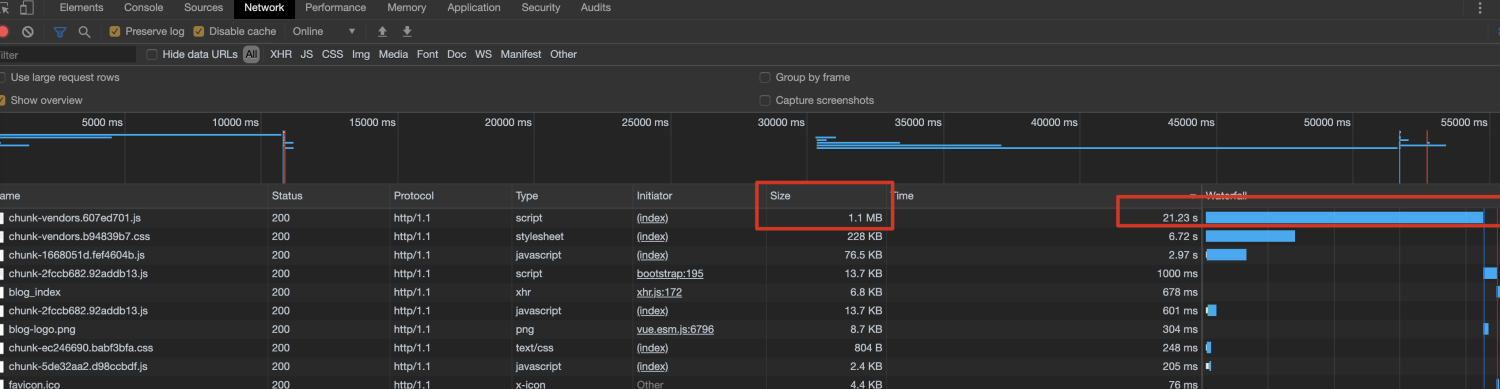Click the inspect element cursor icon
This screenshot has height=389, width=1500.
4,8
